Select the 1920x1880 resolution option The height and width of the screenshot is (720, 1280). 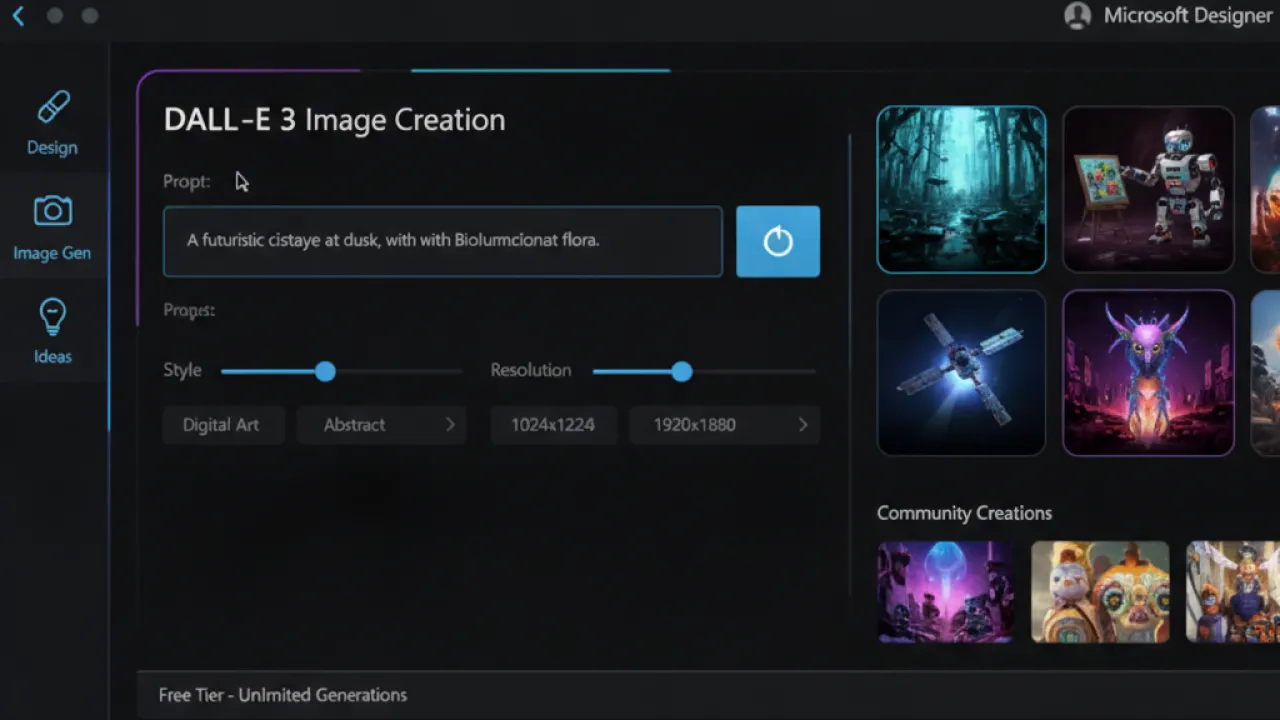[695, 425]
